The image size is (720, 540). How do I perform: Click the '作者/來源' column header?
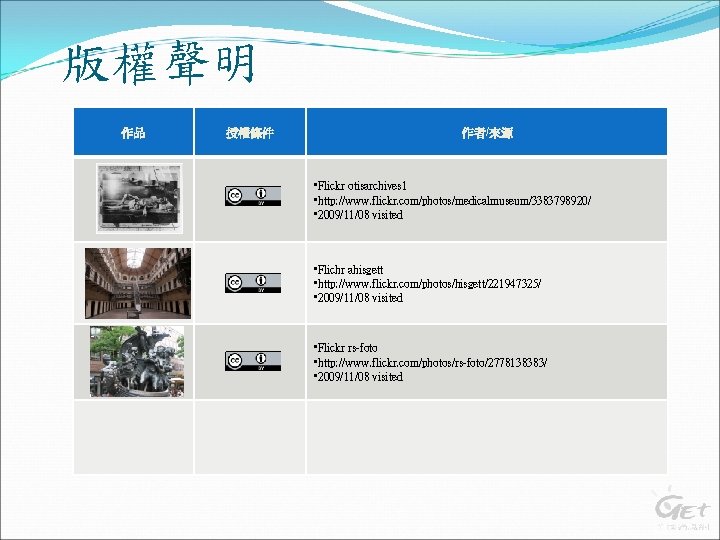[x=487, y=132]
